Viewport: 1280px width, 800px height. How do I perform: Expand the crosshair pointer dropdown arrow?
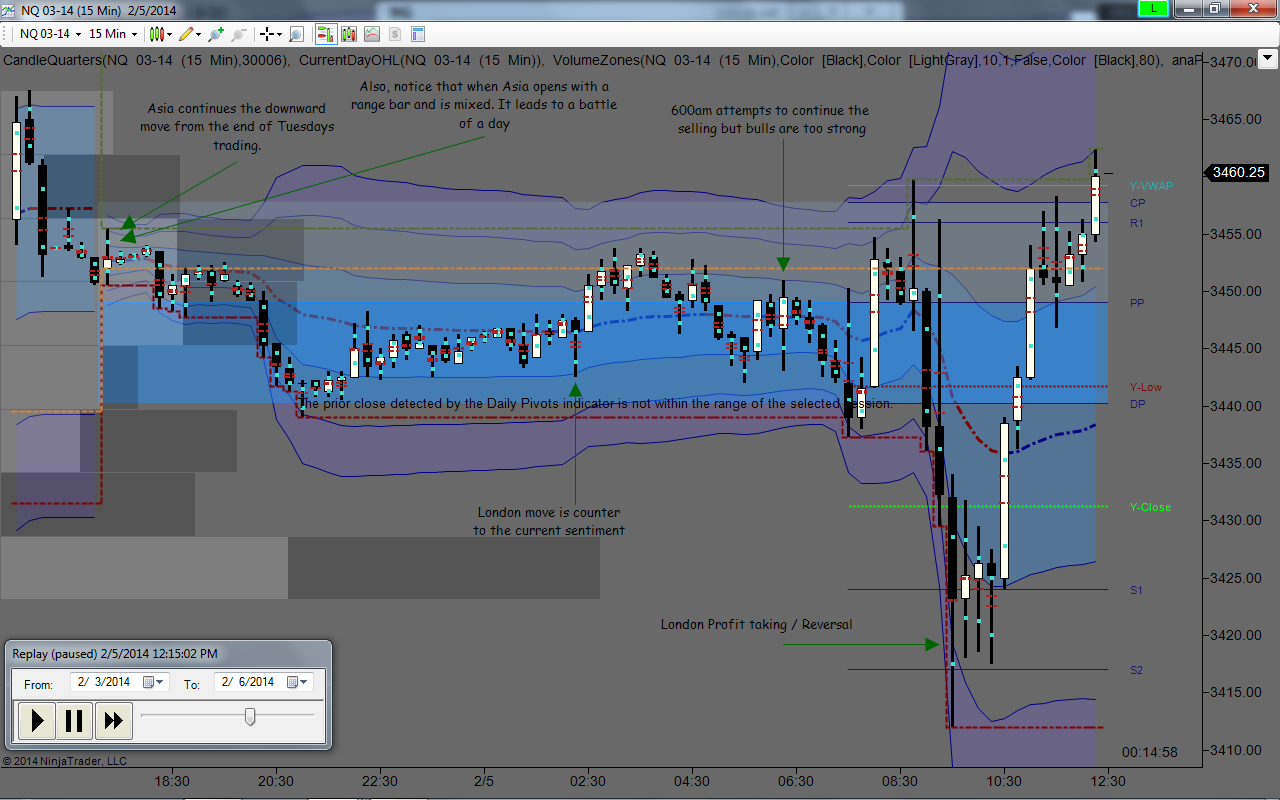tap(280, 34)
